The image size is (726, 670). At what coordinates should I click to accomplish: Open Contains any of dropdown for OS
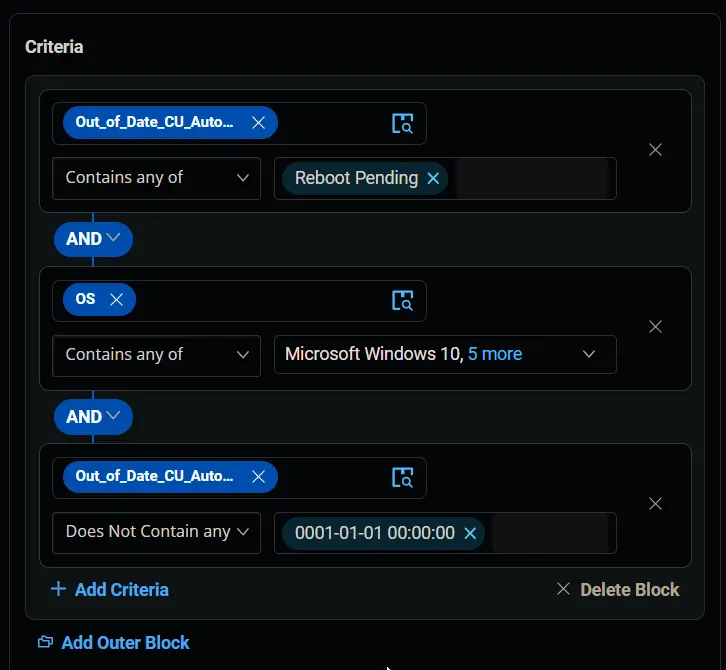tap(156, 356)
